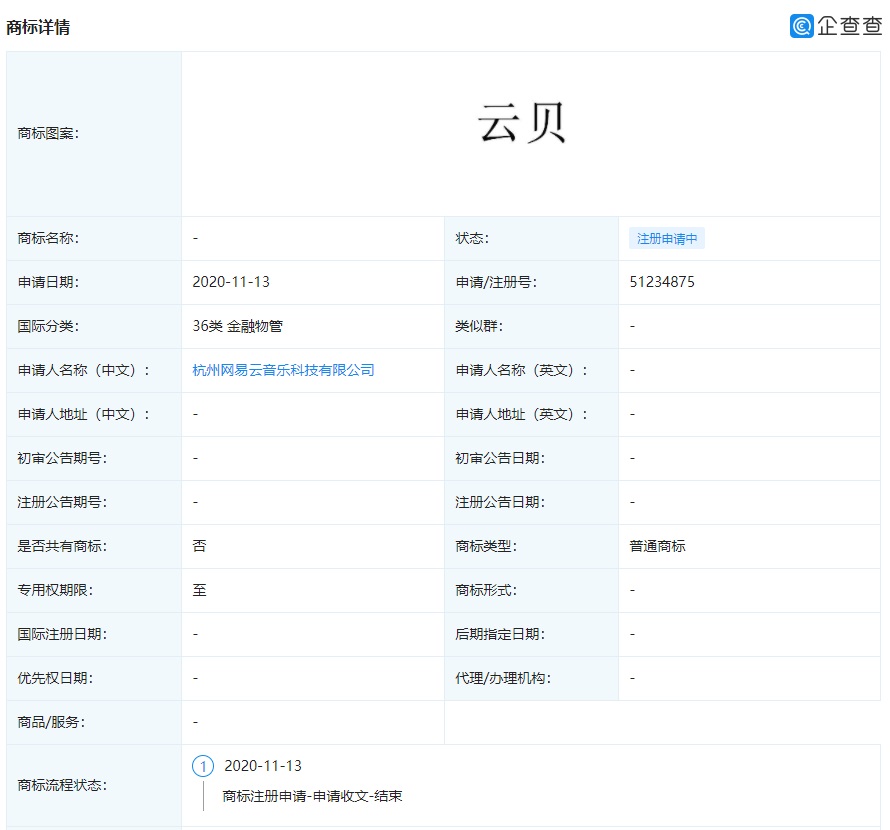The image size is (890, 830).
Task: Click the 注册申请中 status badge
Action: (666, 238)
